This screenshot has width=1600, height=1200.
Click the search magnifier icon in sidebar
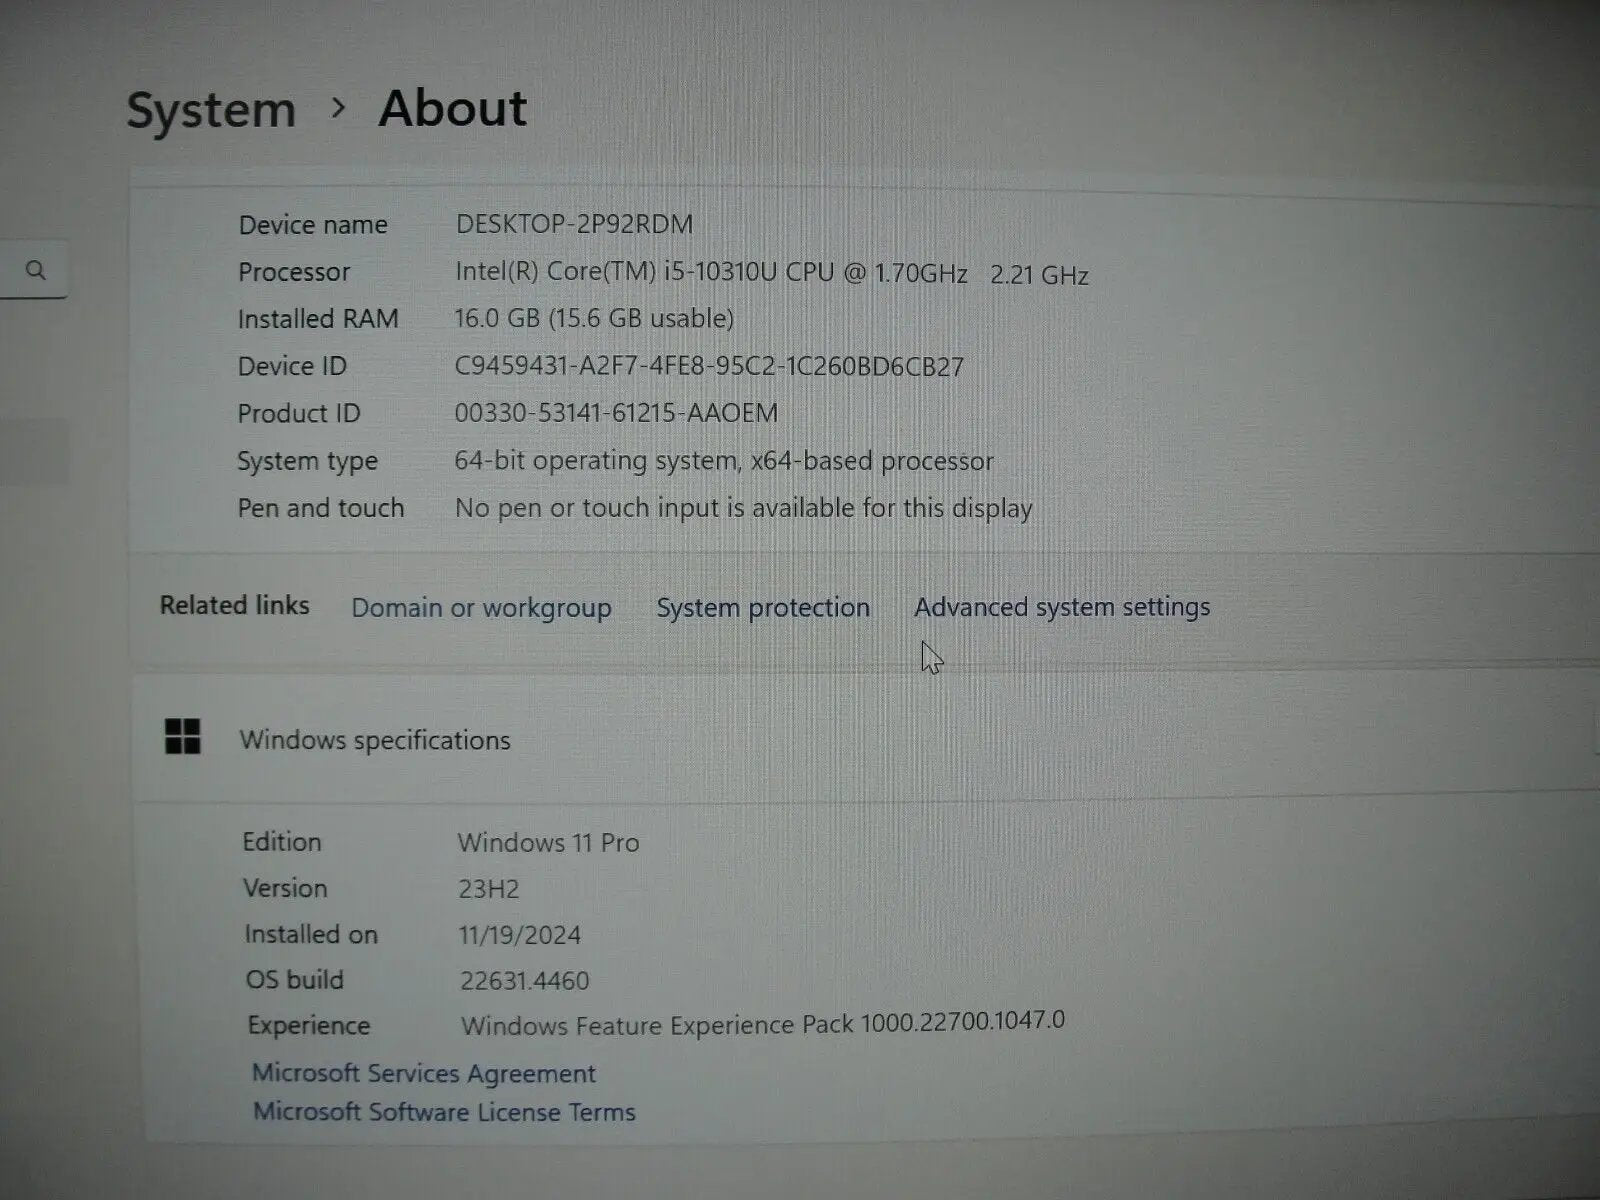coord(36,270)
